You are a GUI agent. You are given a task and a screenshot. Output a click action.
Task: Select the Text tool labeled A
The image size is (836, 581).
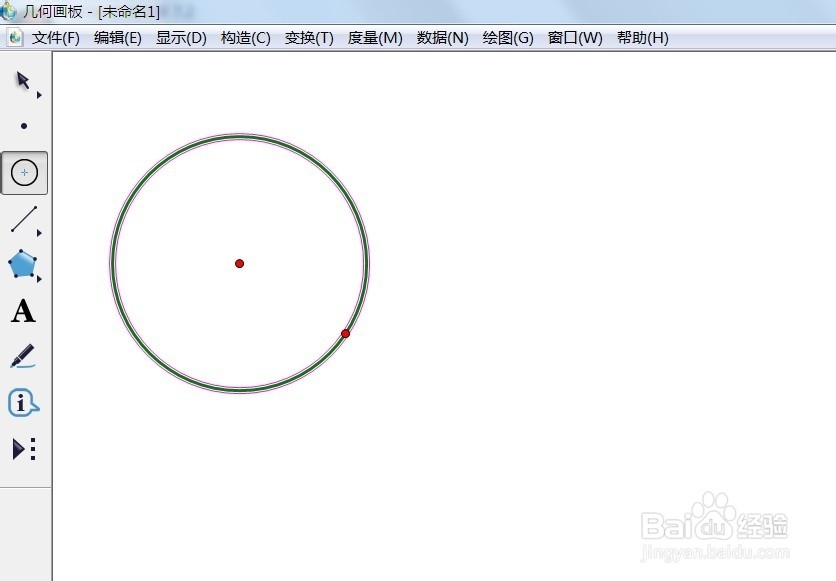point(23,311)
